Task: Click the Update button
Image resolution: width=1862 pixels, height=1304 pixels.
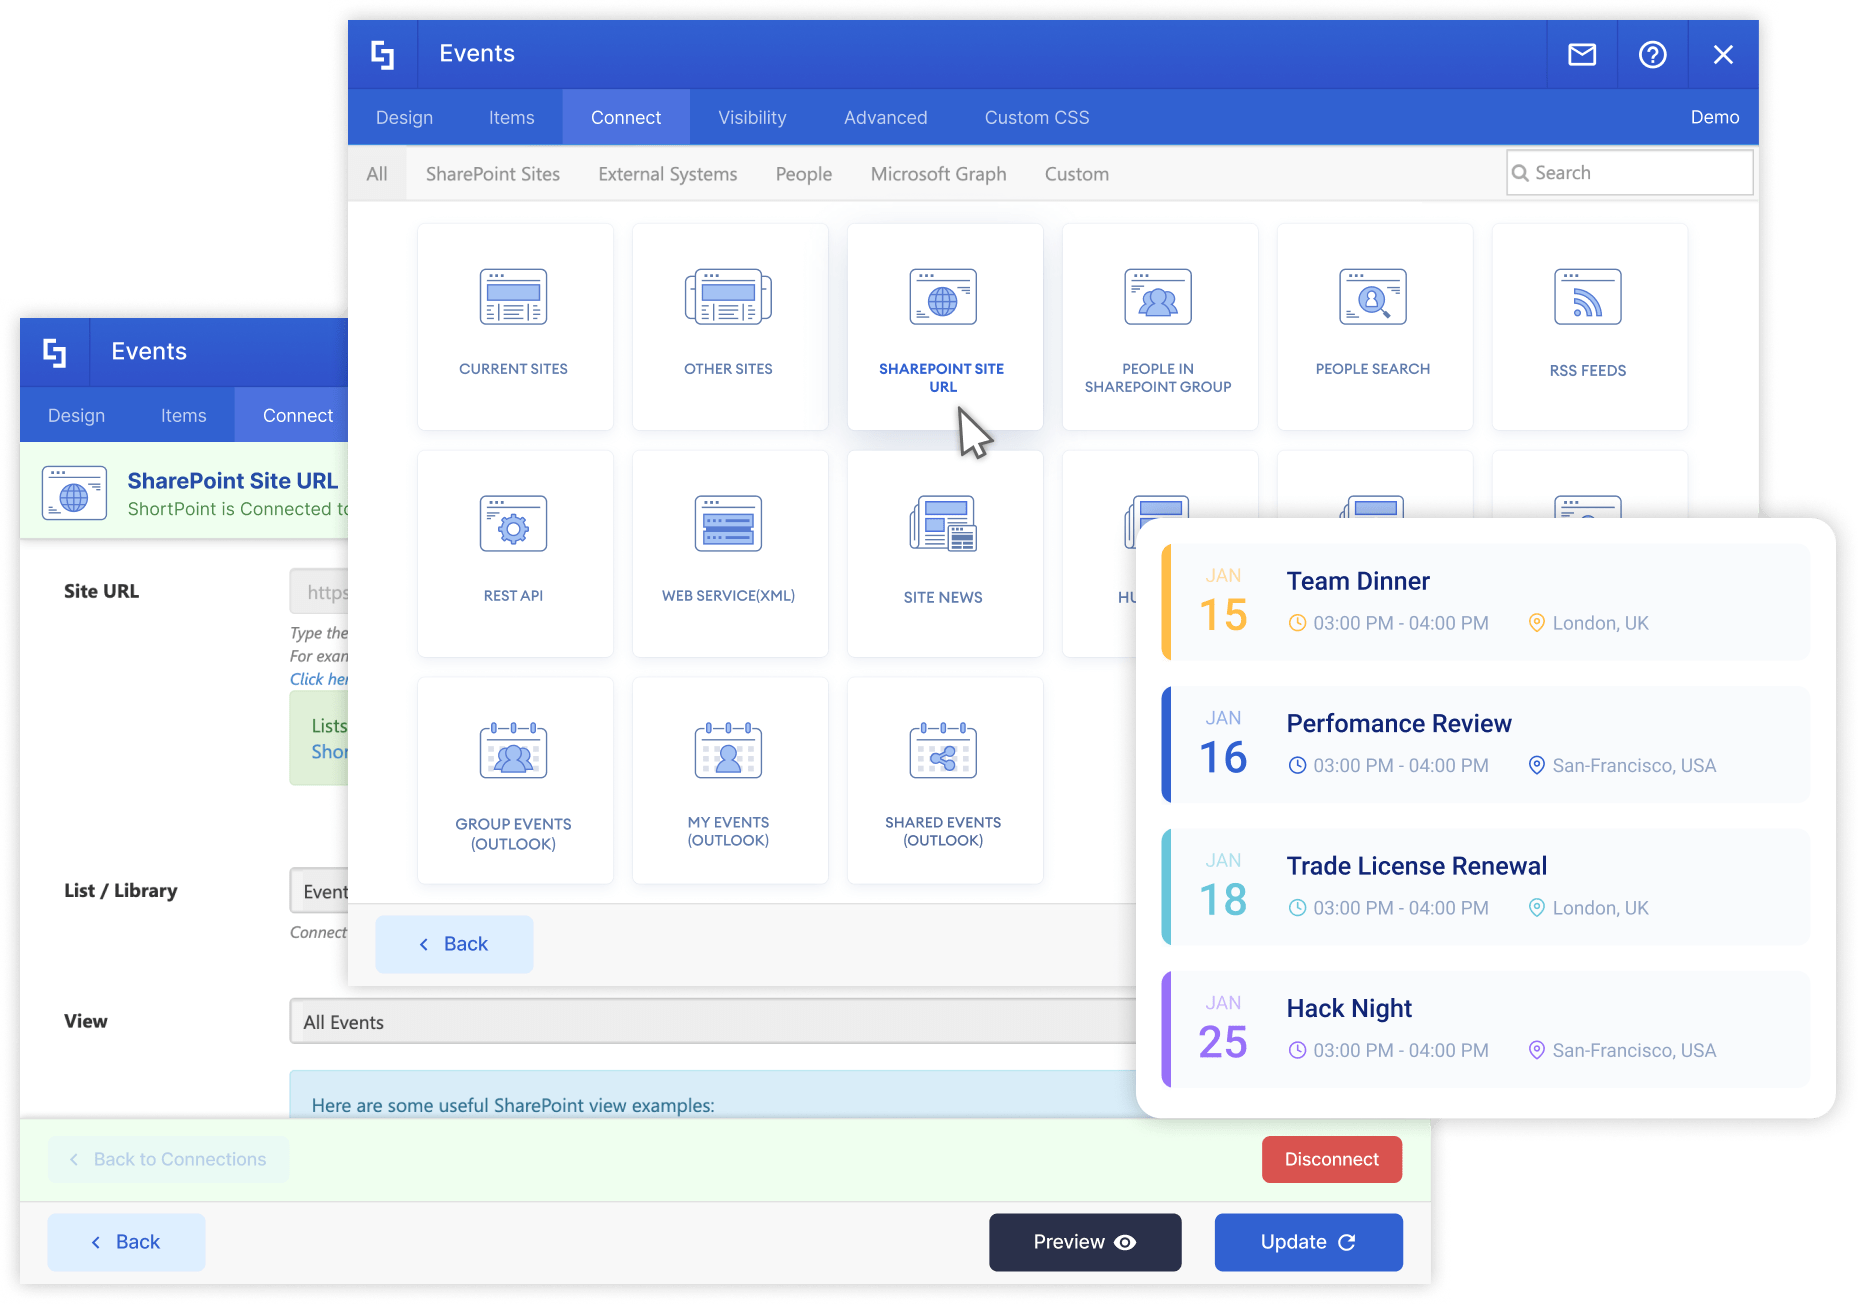Action: (x=1308, y=1242)
